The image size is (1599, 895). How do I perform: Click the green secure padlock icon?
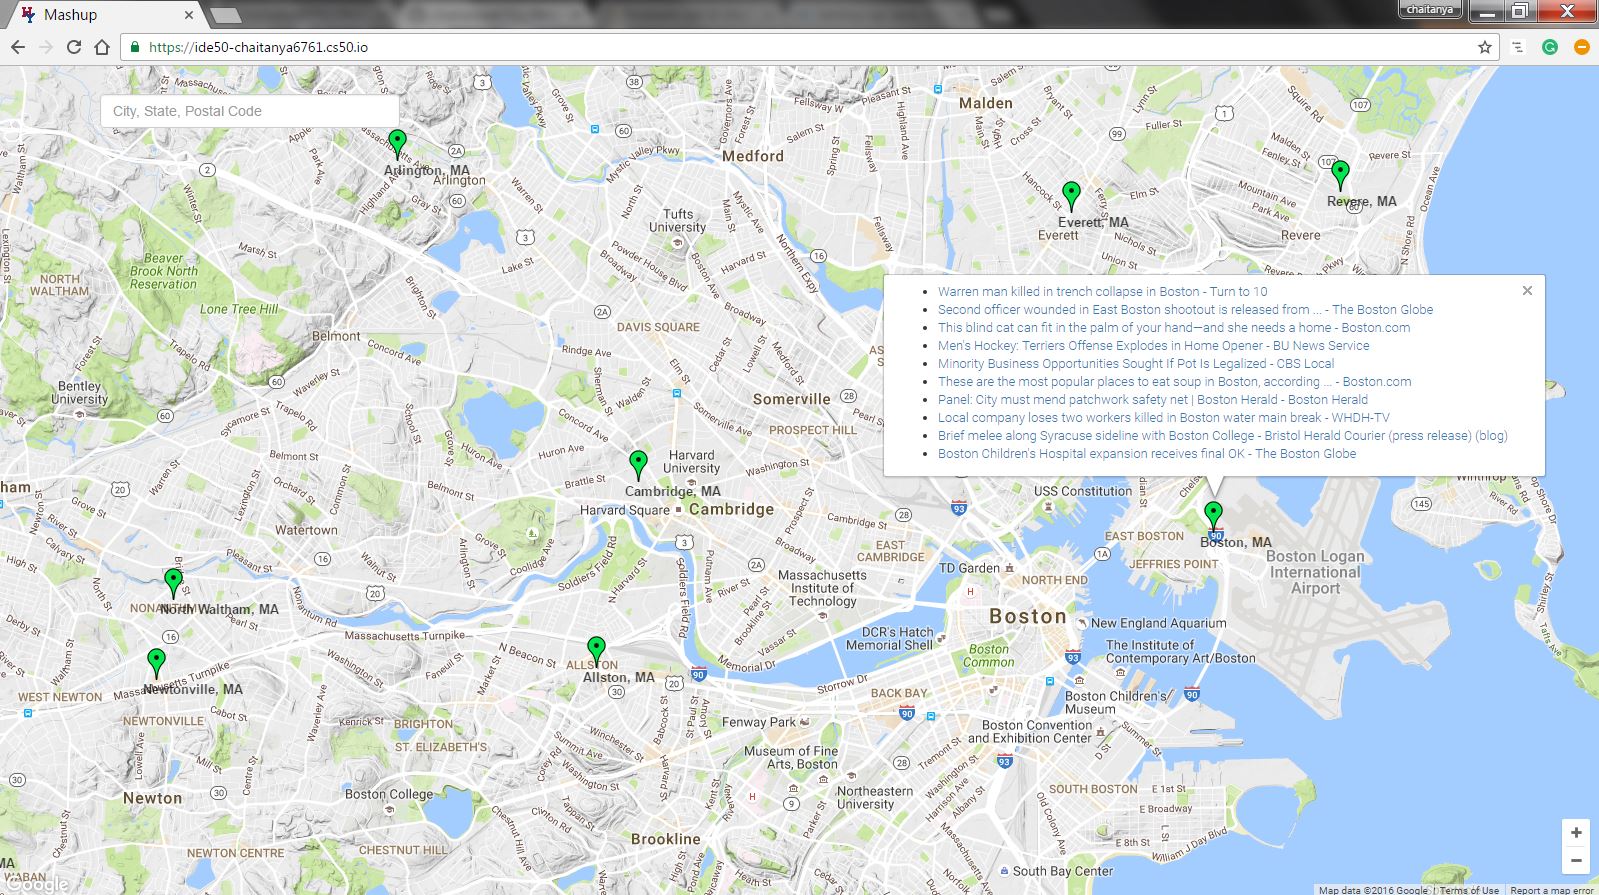point(135,47)
